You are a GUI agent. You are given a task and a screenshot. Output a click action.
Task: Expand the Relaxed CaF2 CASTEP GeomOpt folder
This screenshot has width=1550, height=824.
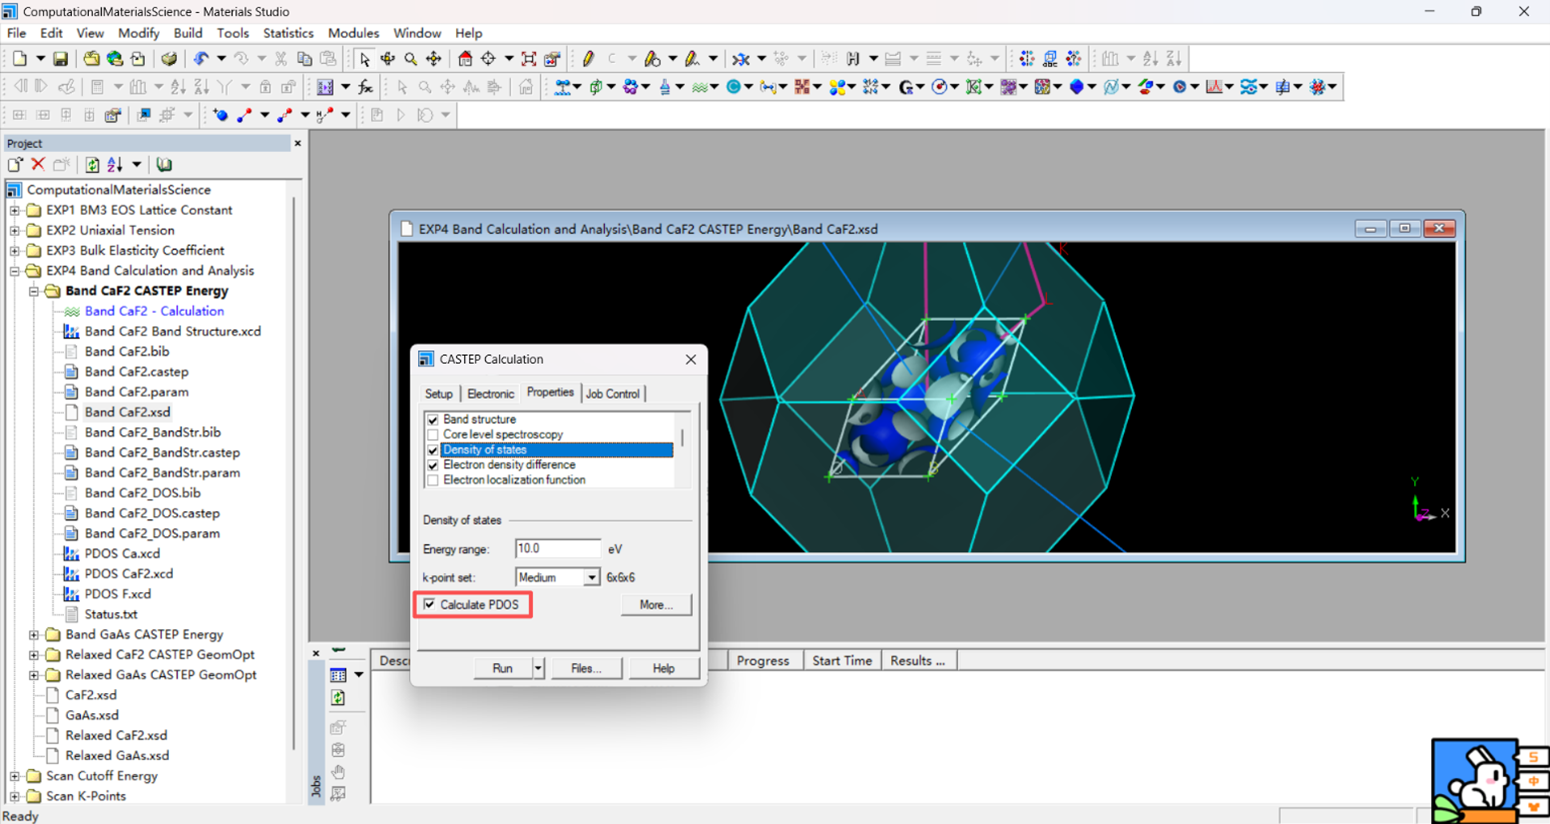click(34, 654)
